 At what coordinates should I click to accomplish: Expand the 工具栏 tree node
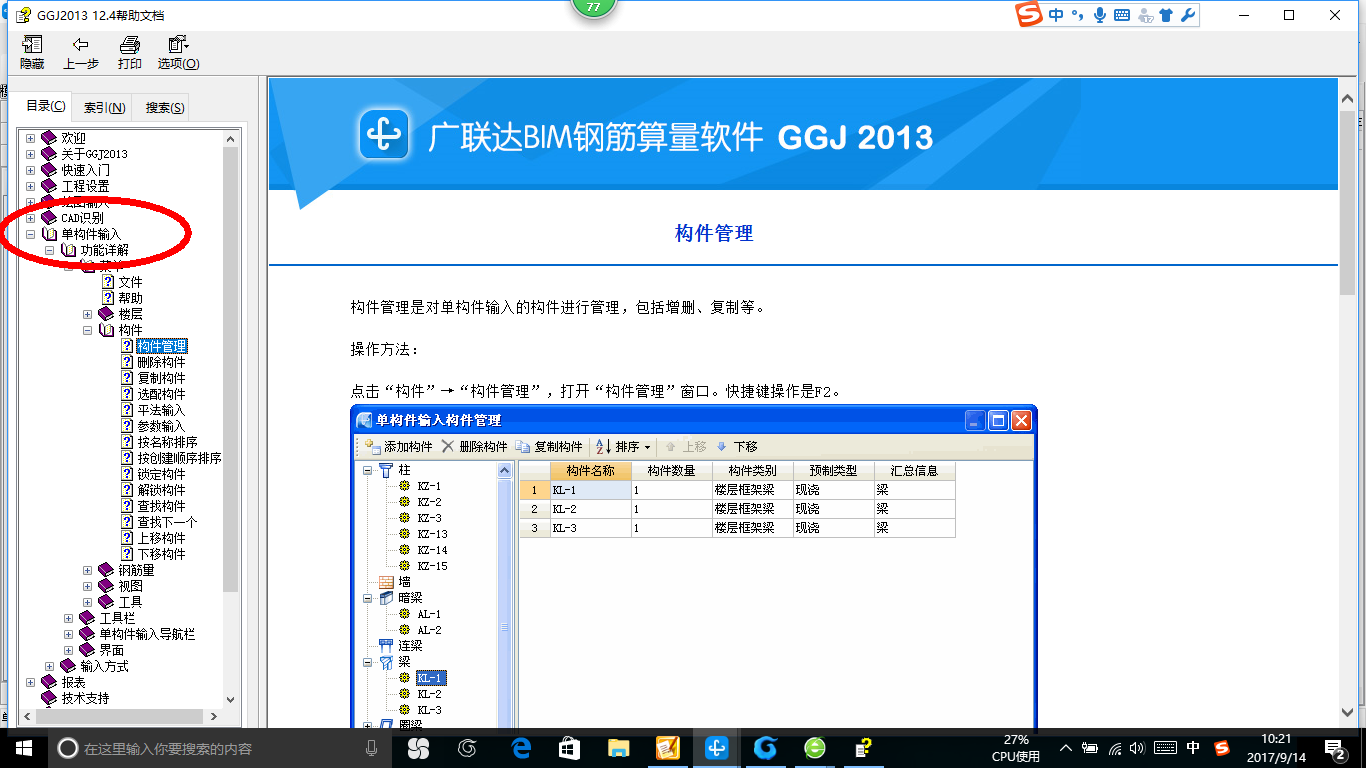click(68, 618)
